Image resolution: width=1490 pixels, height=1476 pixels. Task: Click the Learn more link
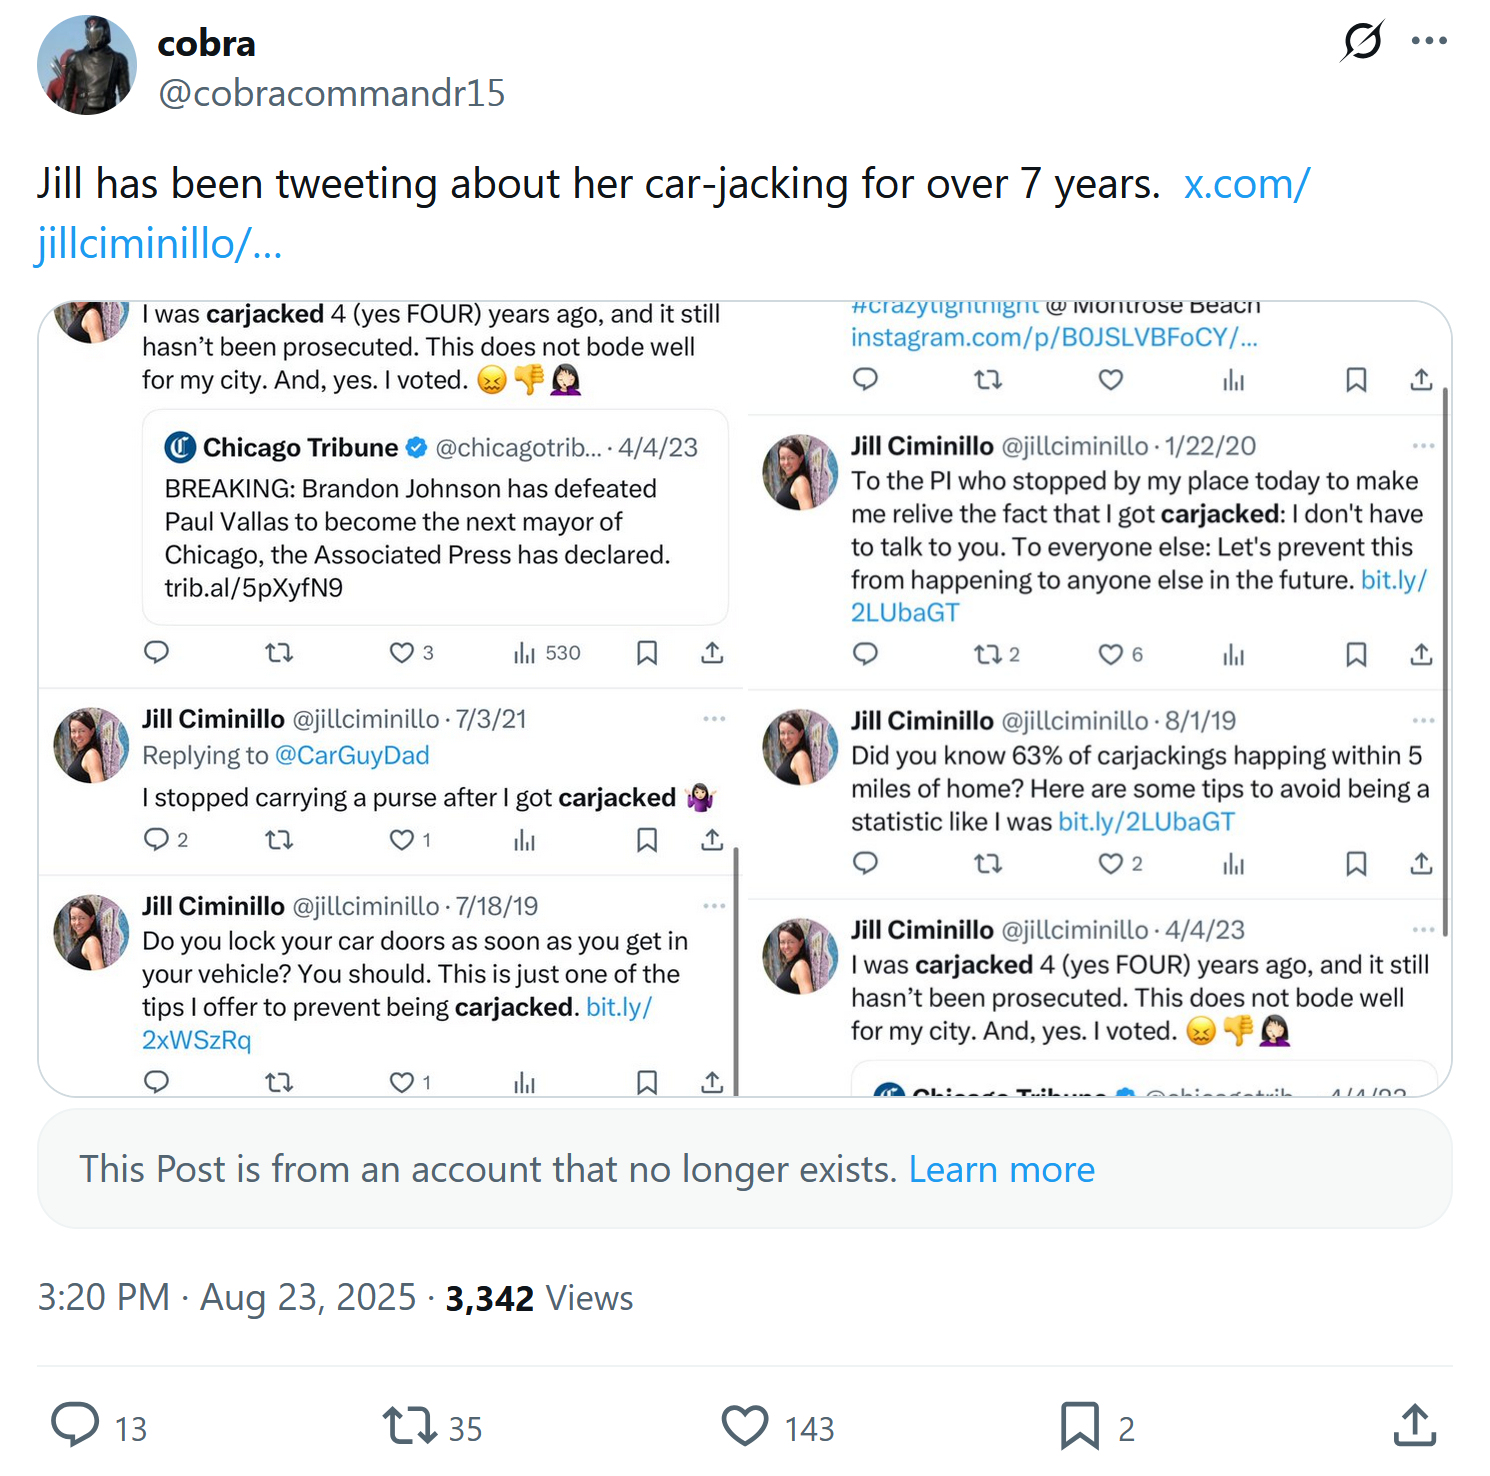click(1001, 1169)
